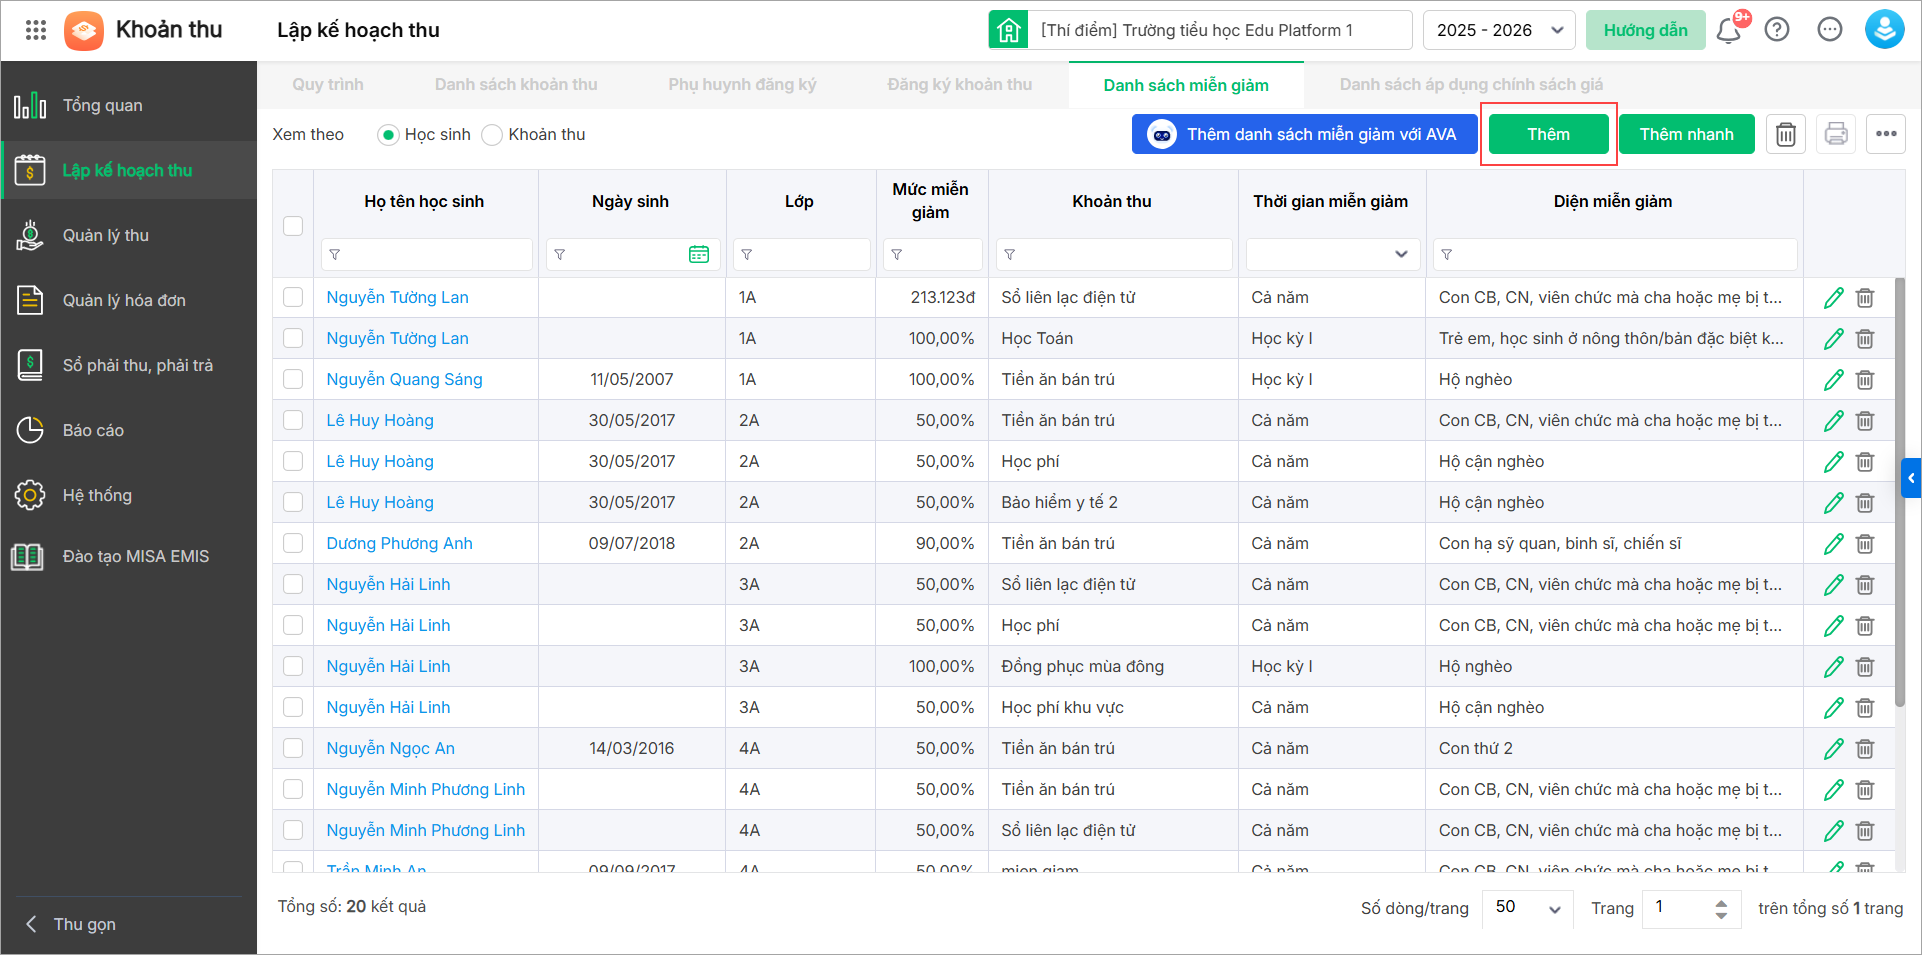Switch to Danh sách khoản thu tab

coord(516,85)
